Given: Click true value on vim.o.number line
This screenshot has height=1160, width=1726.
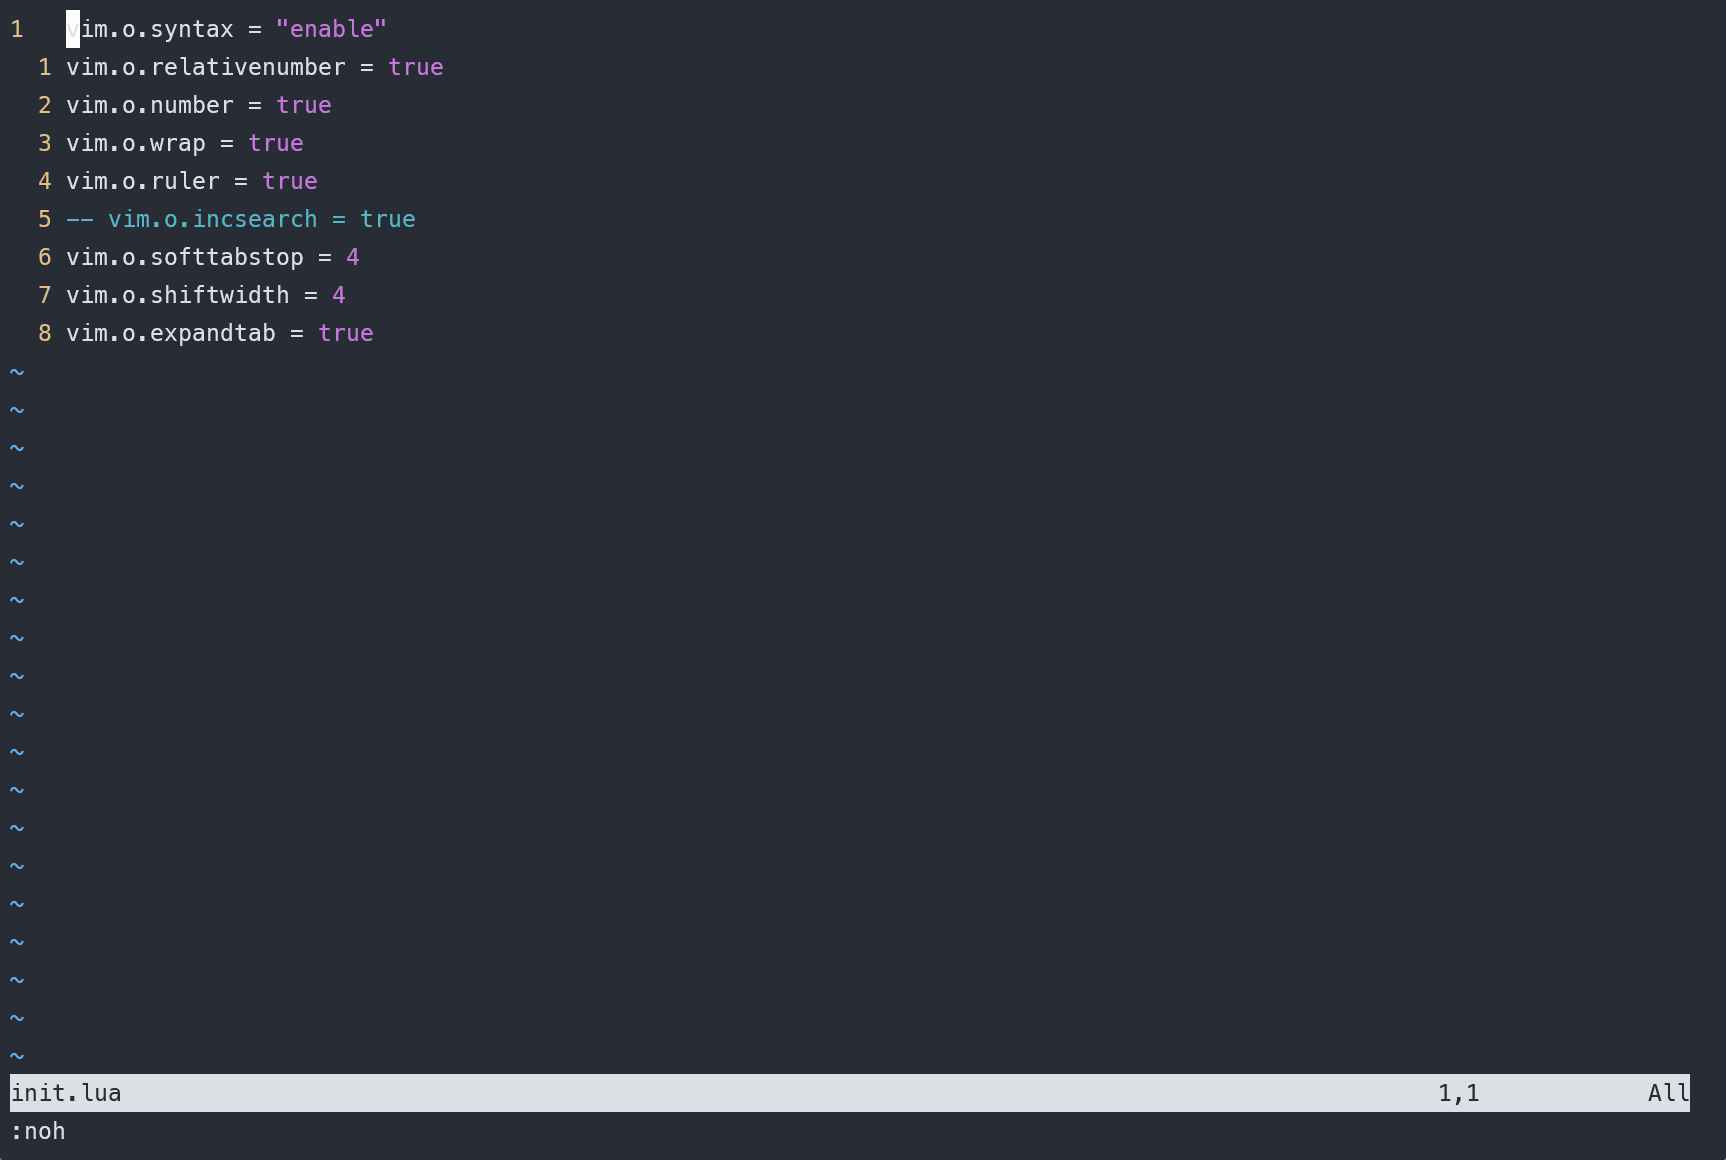Looking at the screenshot, I should [x=304, y=105].
